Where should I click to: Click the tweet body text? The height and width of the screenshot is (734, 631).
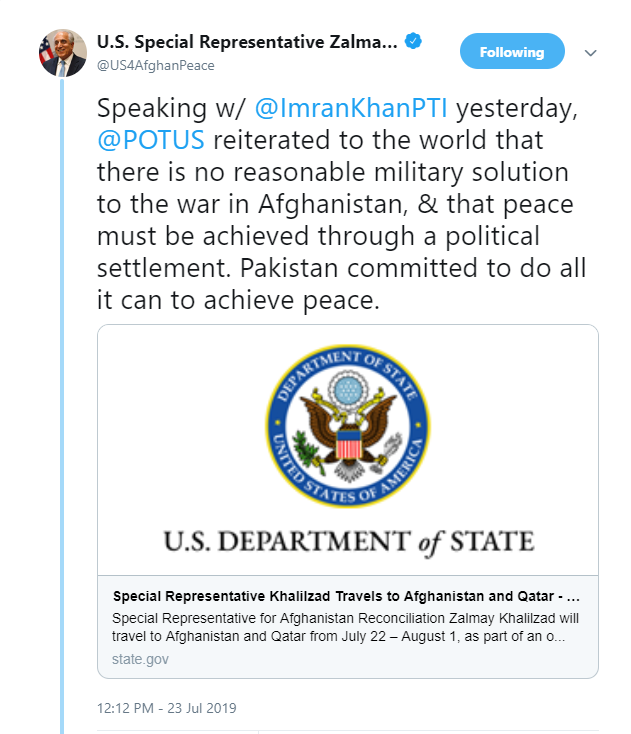point(342,204)
